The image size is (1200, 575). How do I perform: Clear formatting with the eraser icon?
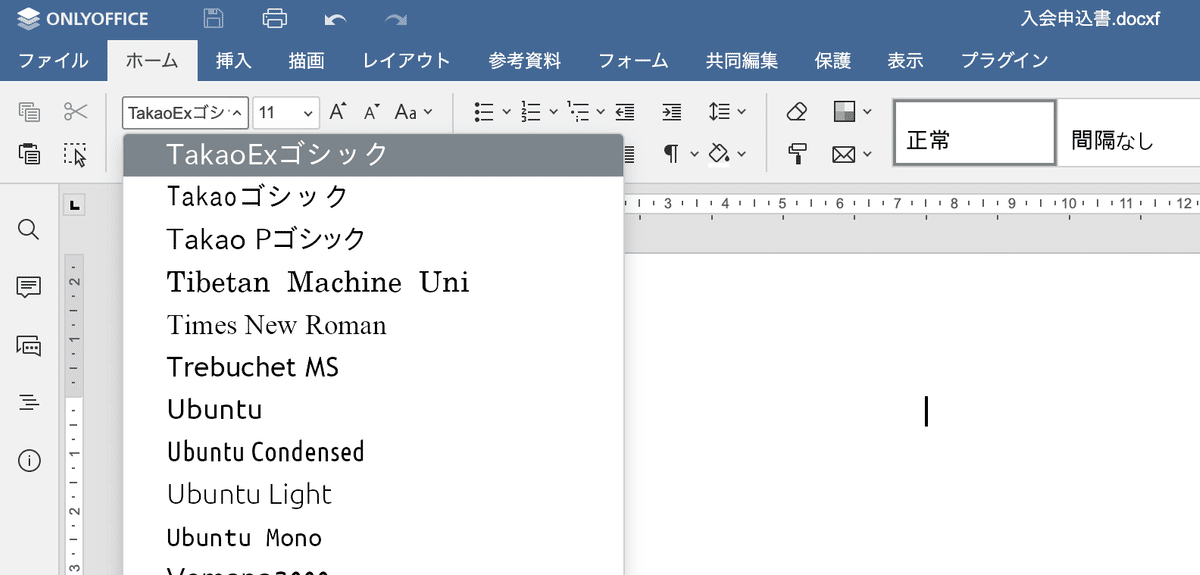pos(797,112)
